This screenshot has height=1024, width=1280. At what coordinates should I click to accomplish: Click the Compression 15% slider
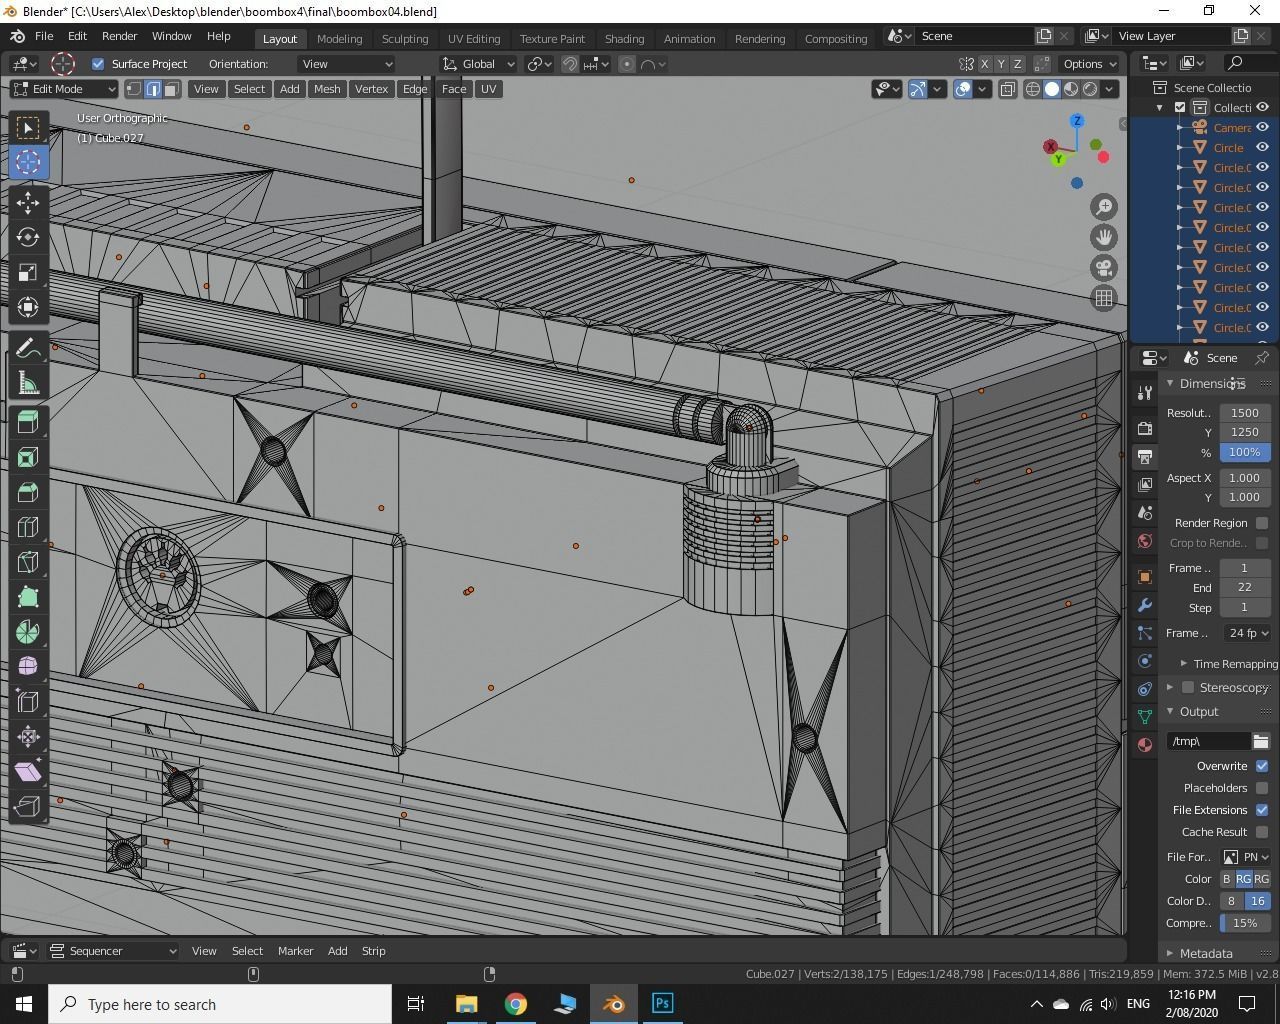pos(1244,923)
